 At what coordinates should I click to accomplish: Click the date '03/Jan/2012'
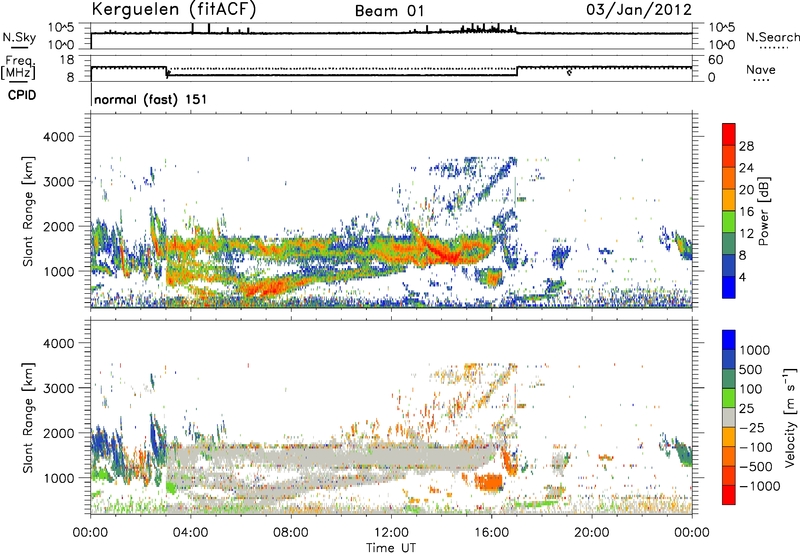[x=639, y=9]
